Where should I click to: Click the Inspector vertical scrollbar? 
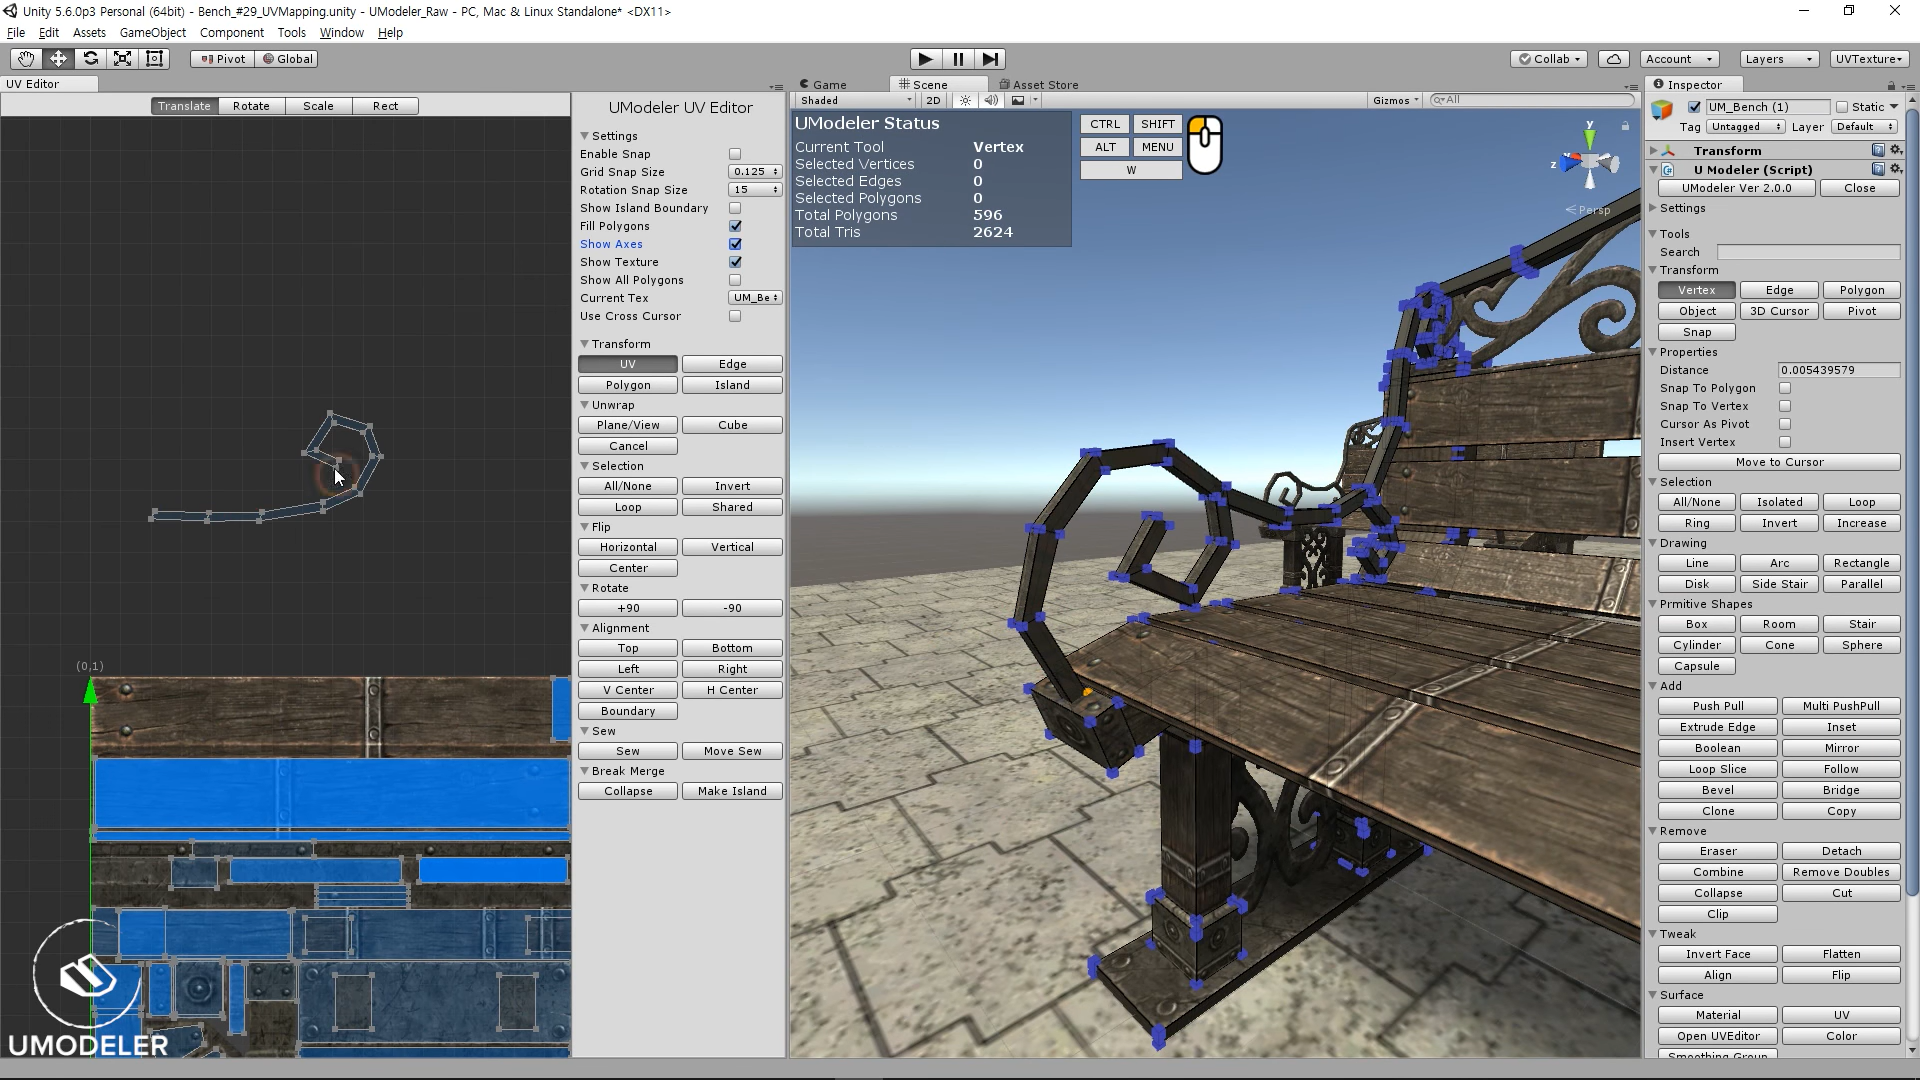[1913, 500]
